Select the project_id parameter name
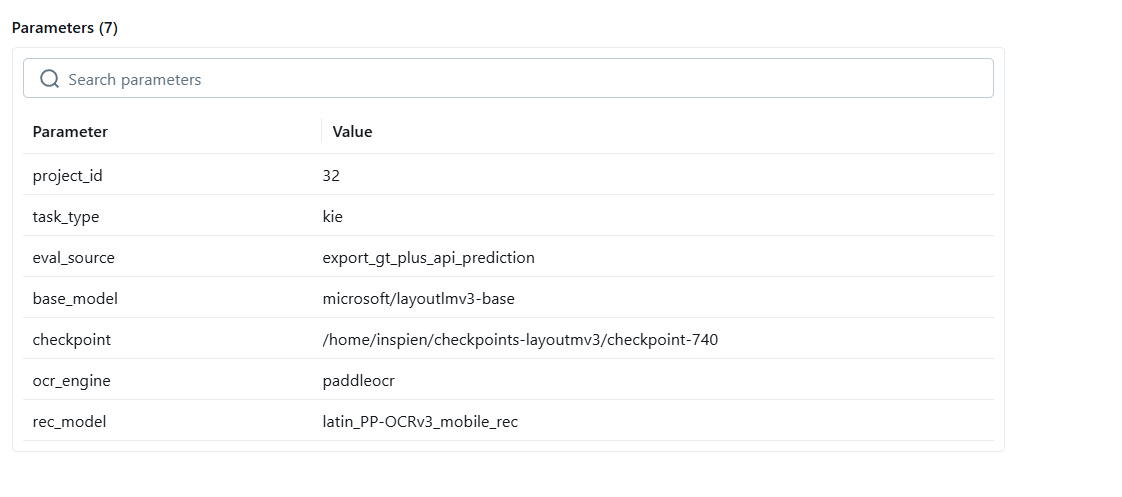Screen dimensions: 1122x497 [x=68, y=176]
